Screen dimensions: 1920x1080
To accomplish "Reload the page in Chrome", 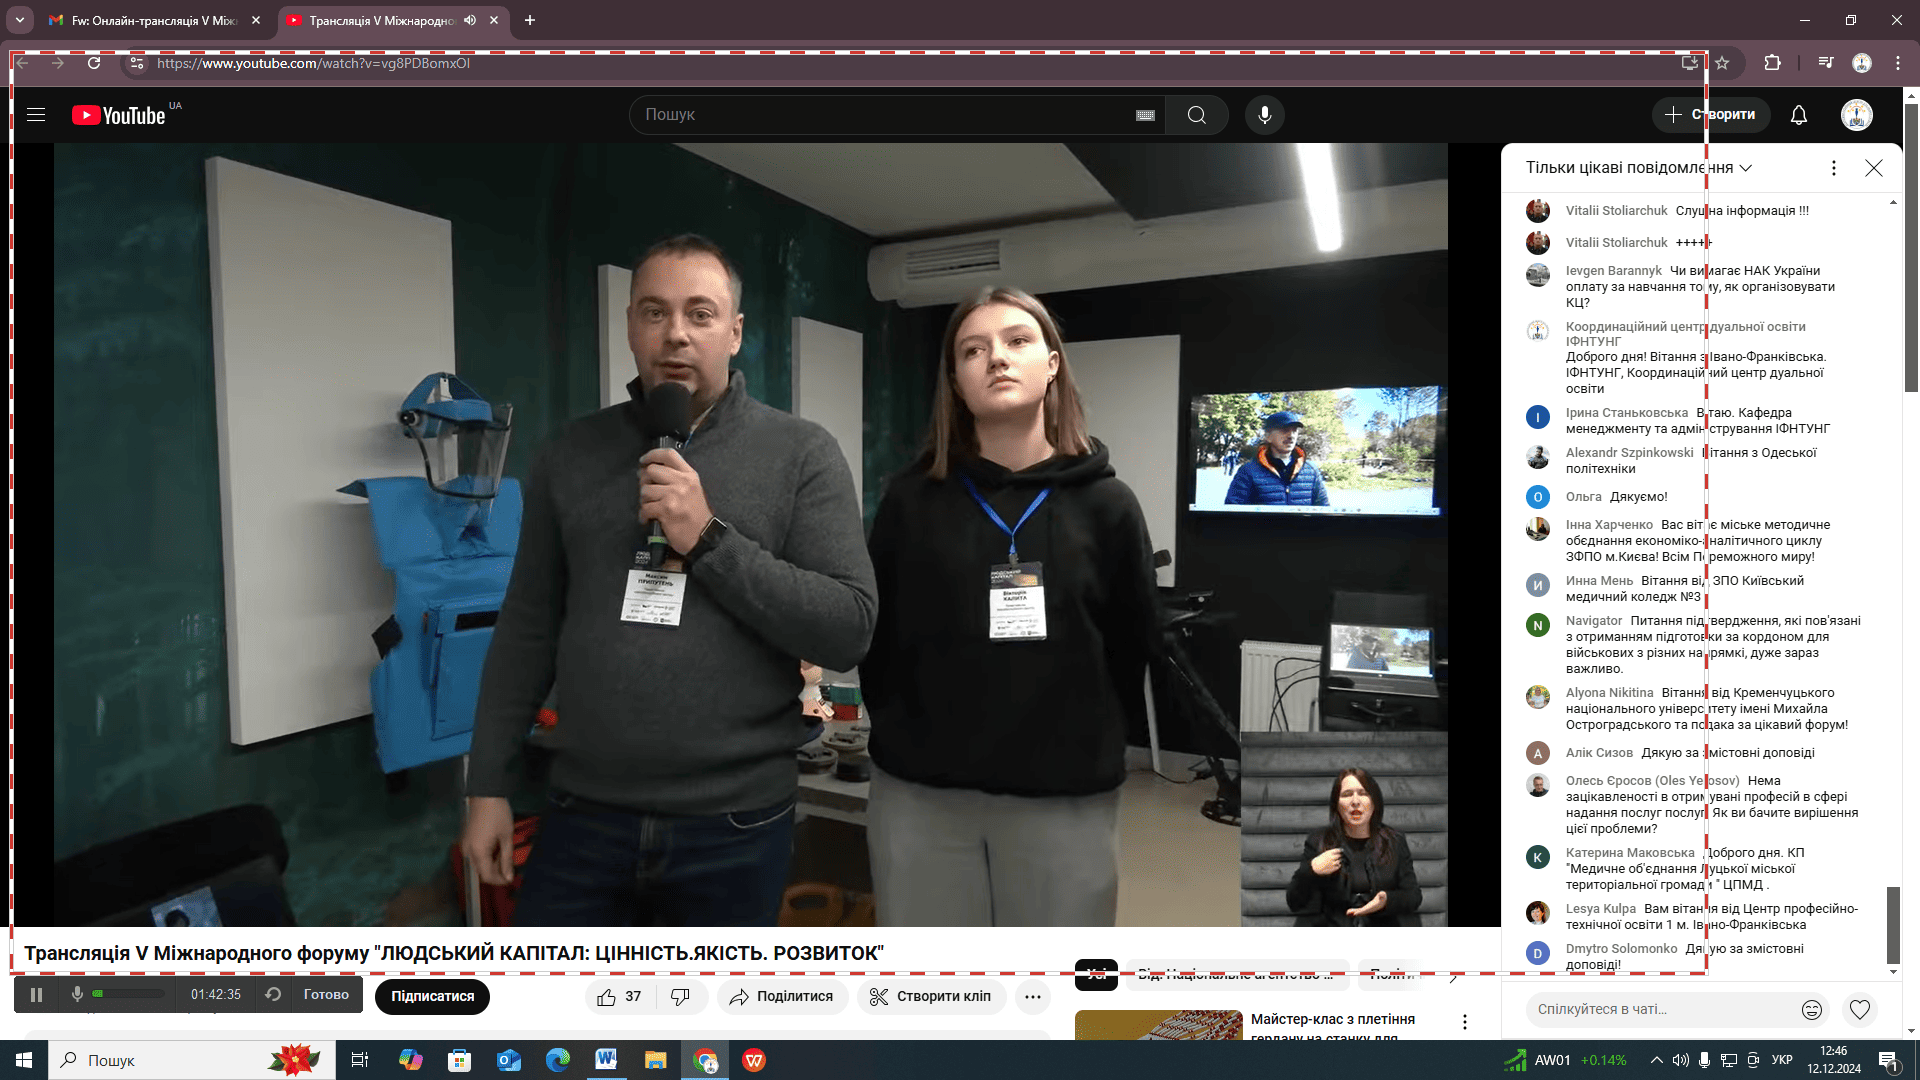I will pos(94,63).
